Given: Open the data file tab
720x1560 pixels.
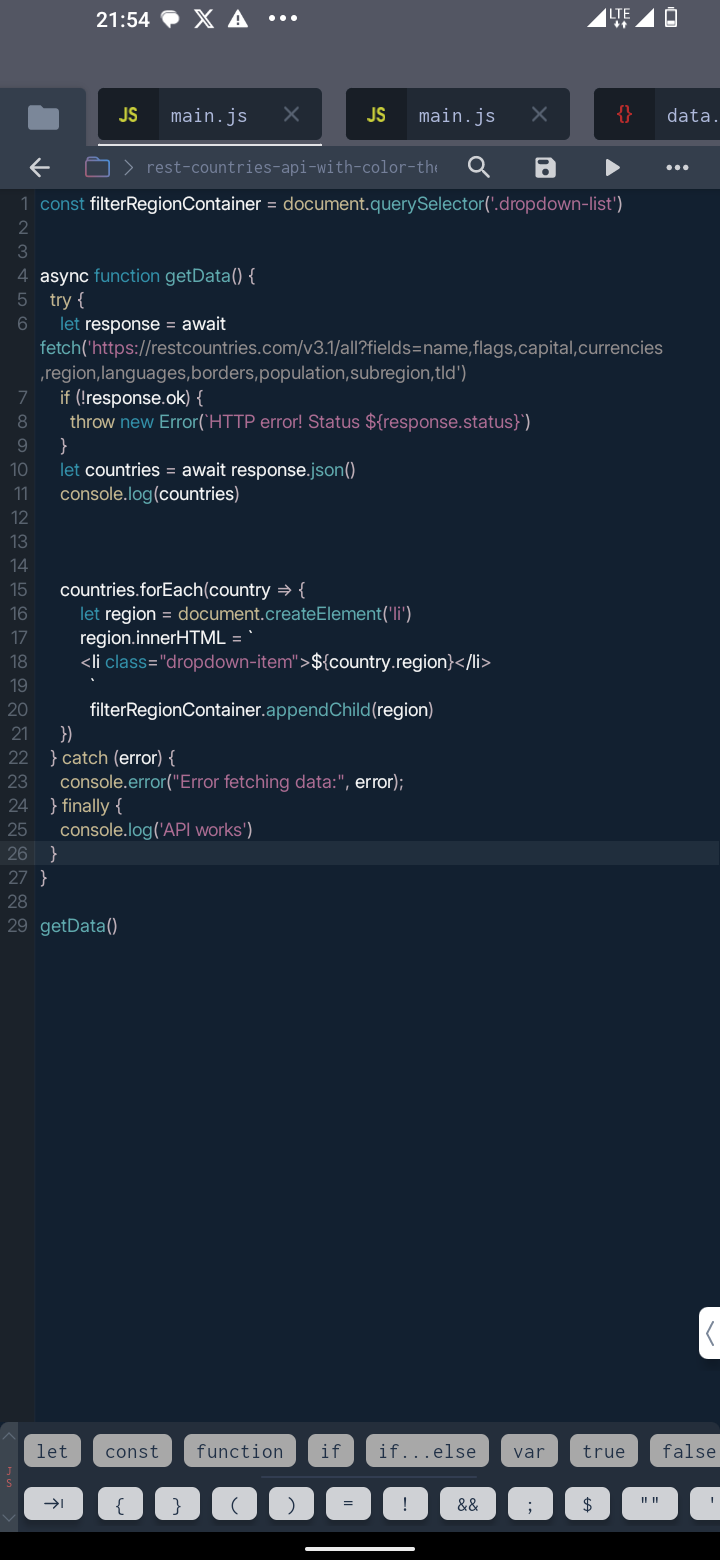Looking at the screenshot, I should click(x=657, y=115).
